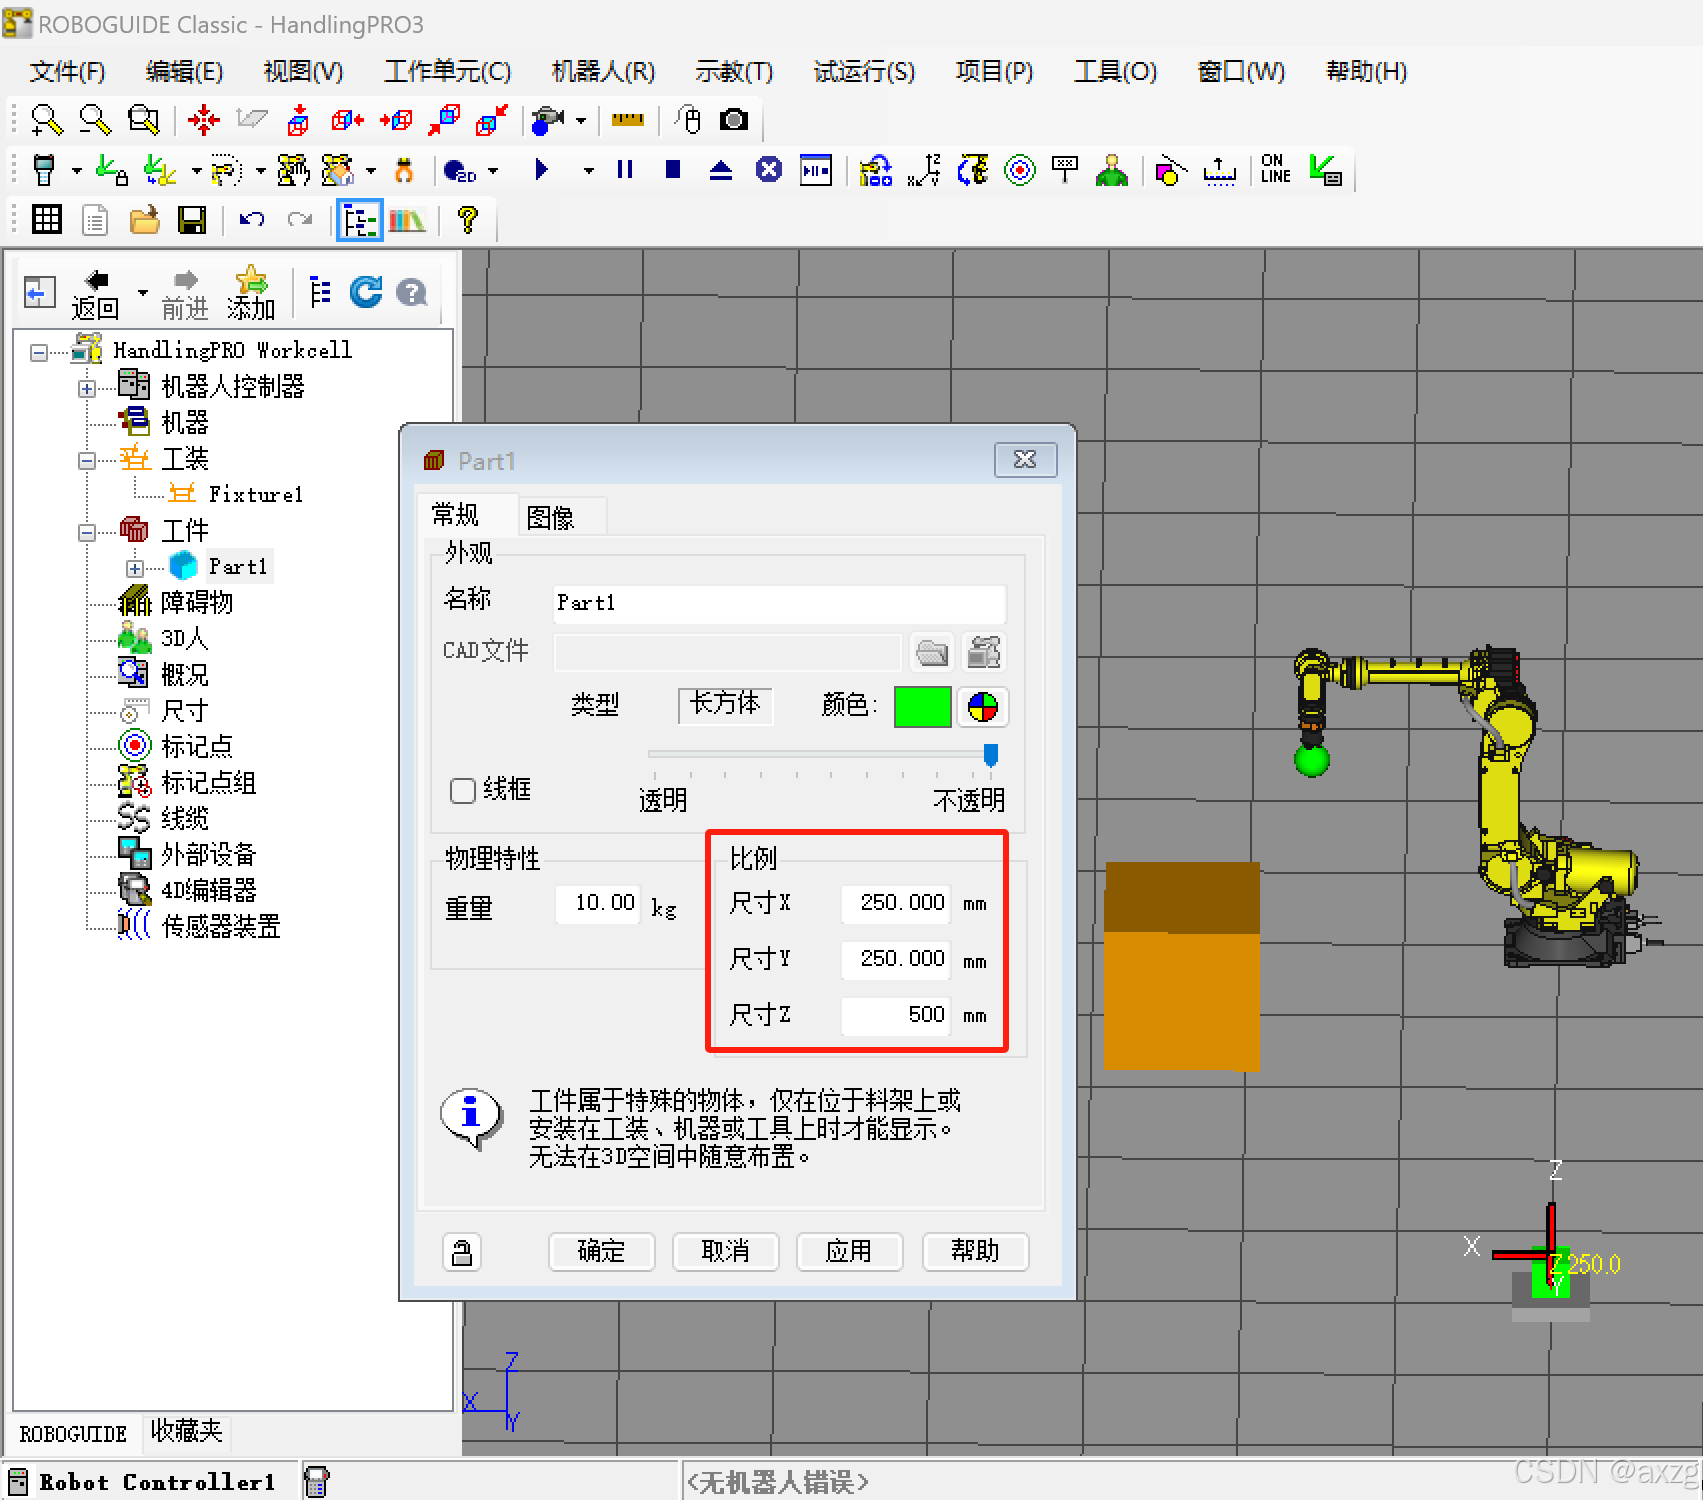The width and height of the screenshot is (1703, 1501).
Task: Collapse the 工件 tree node
Action: [87, 532]
